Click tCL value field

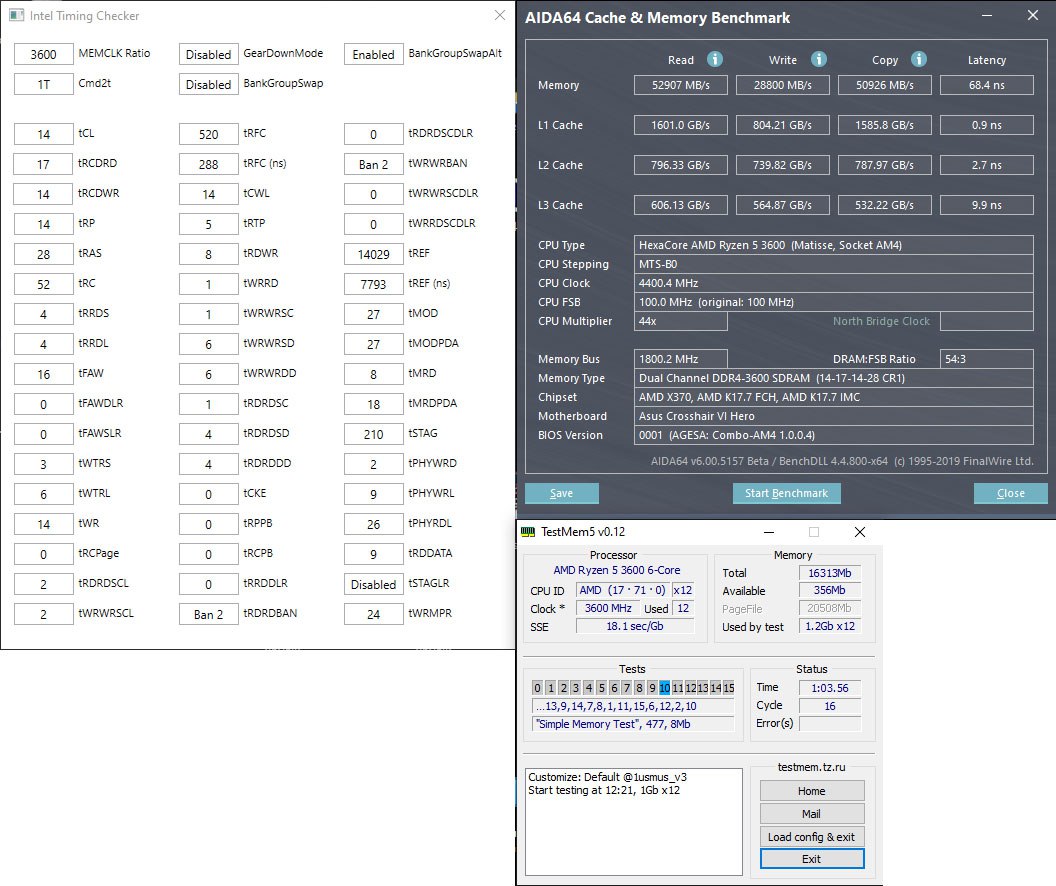[44, 134]
